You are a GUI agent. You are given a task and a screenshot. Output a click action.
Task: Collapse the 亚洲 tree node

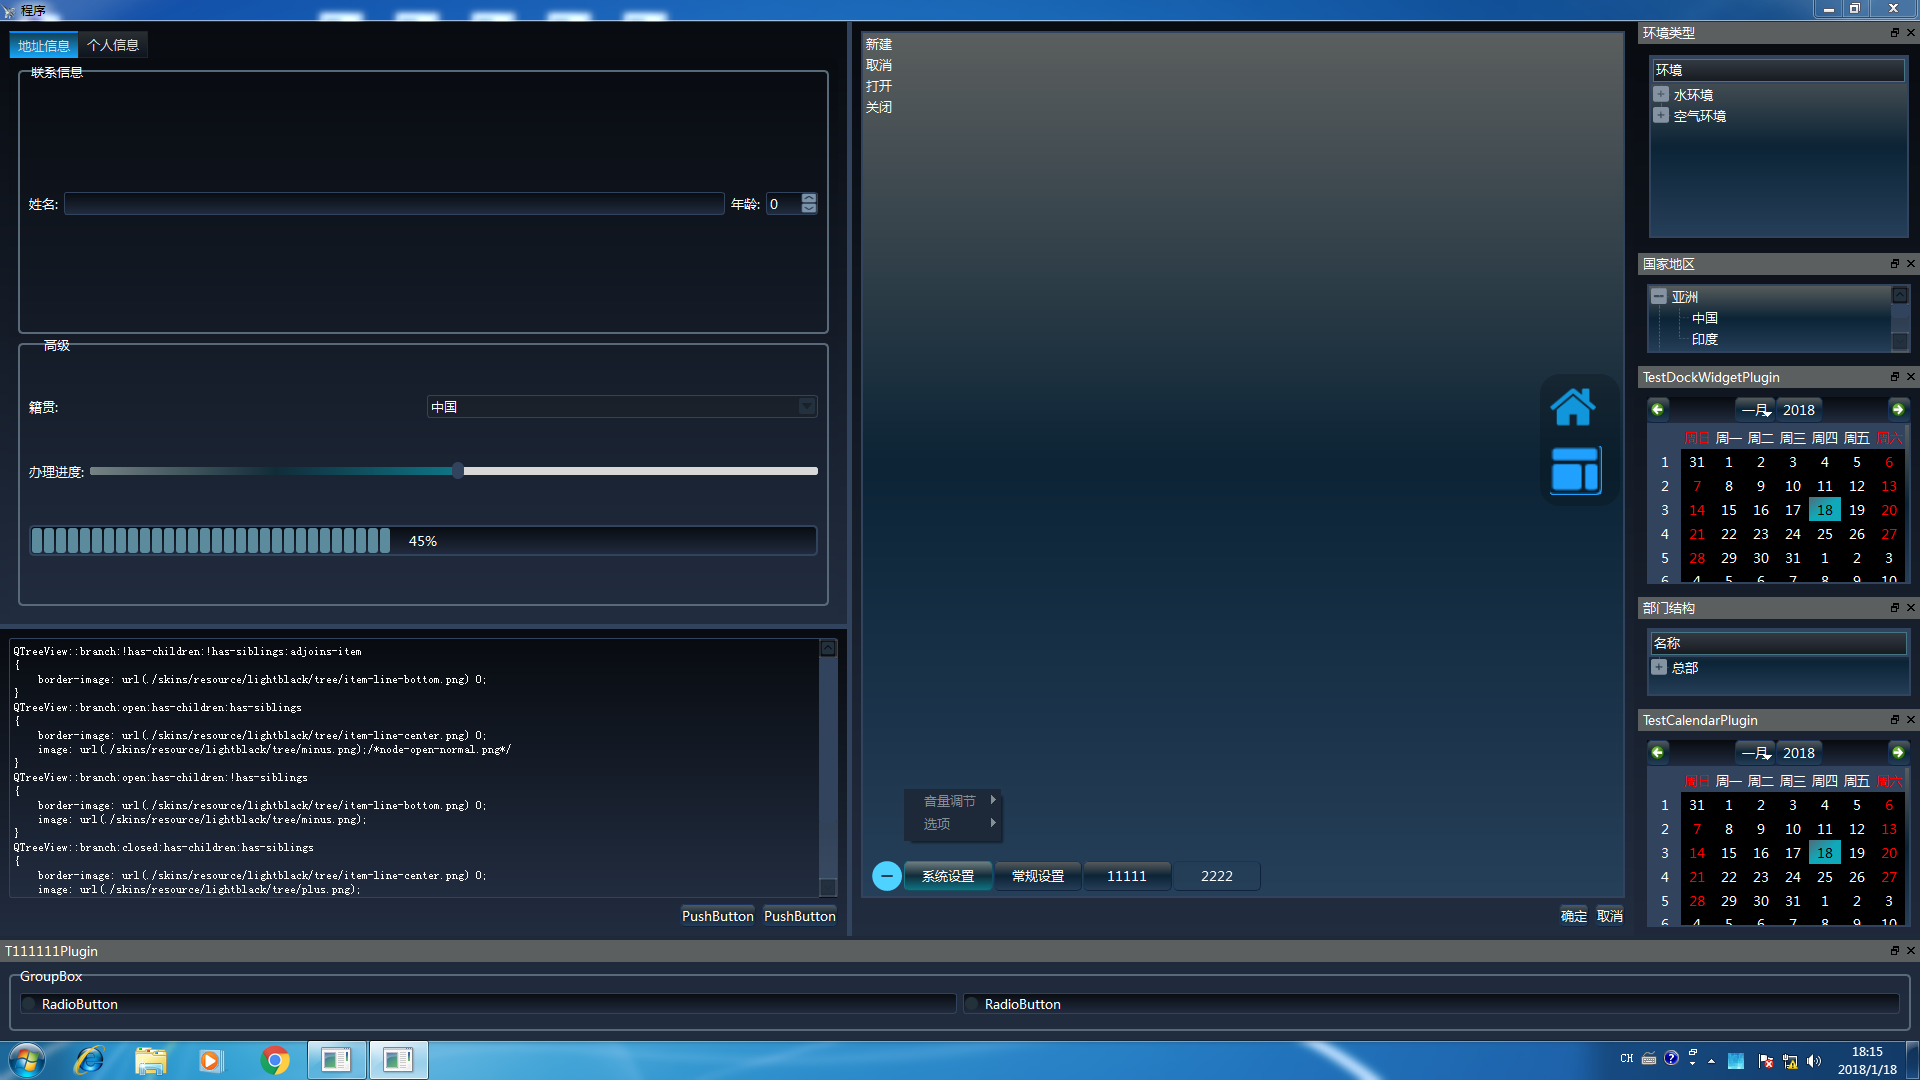point(1659,297)
